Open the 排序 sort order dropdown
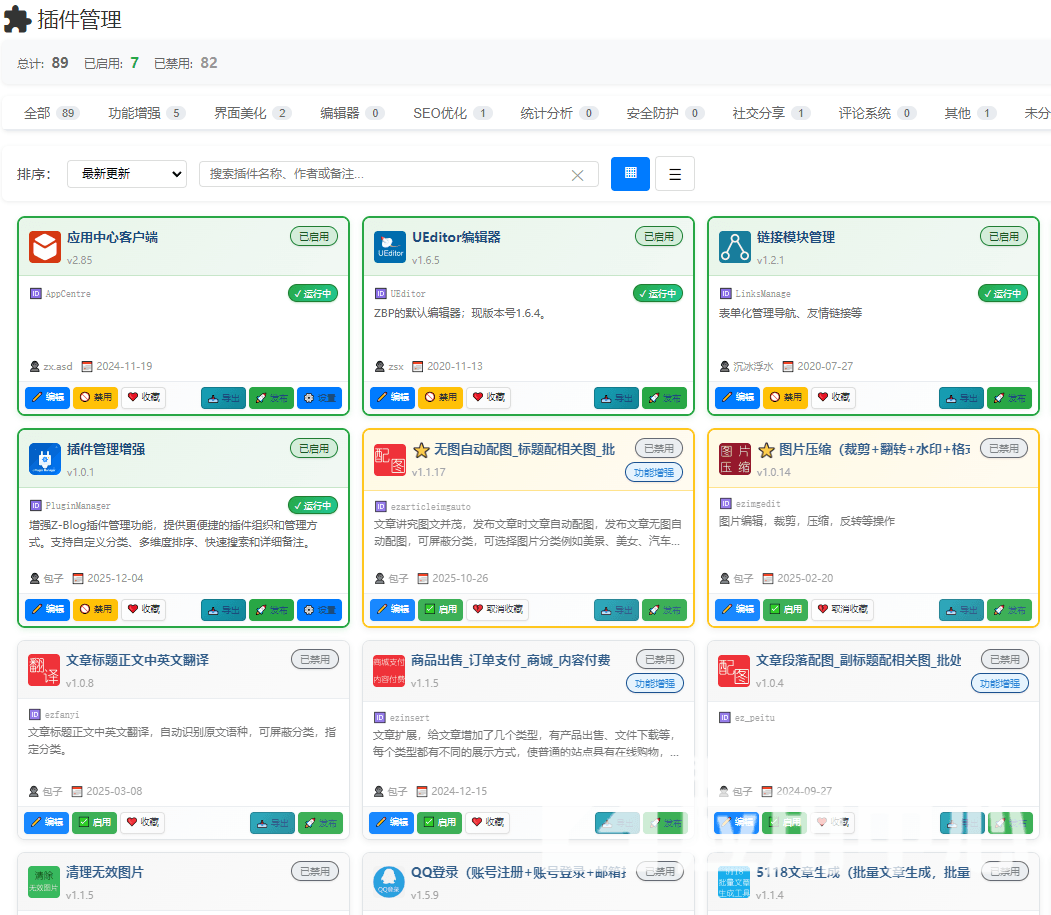This screenshot has width=1051, height=915. pyautogui.click(x=127, y=174)
